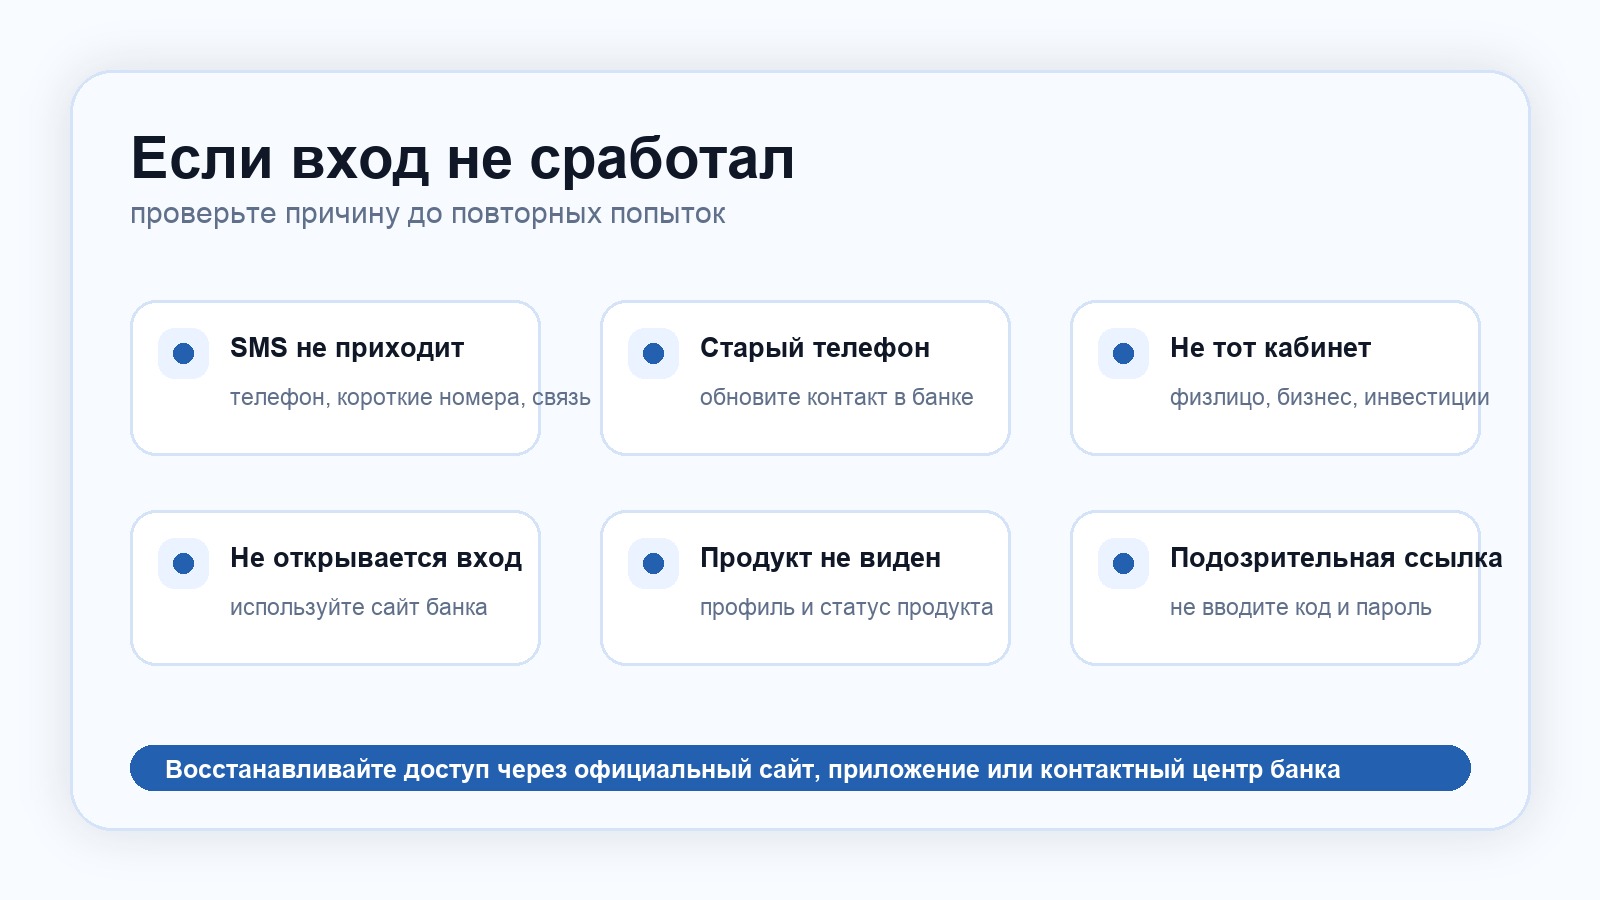
Task: Click the text физлицо, бизнес, инвестиции
Action: click(x=1329, y=397)
